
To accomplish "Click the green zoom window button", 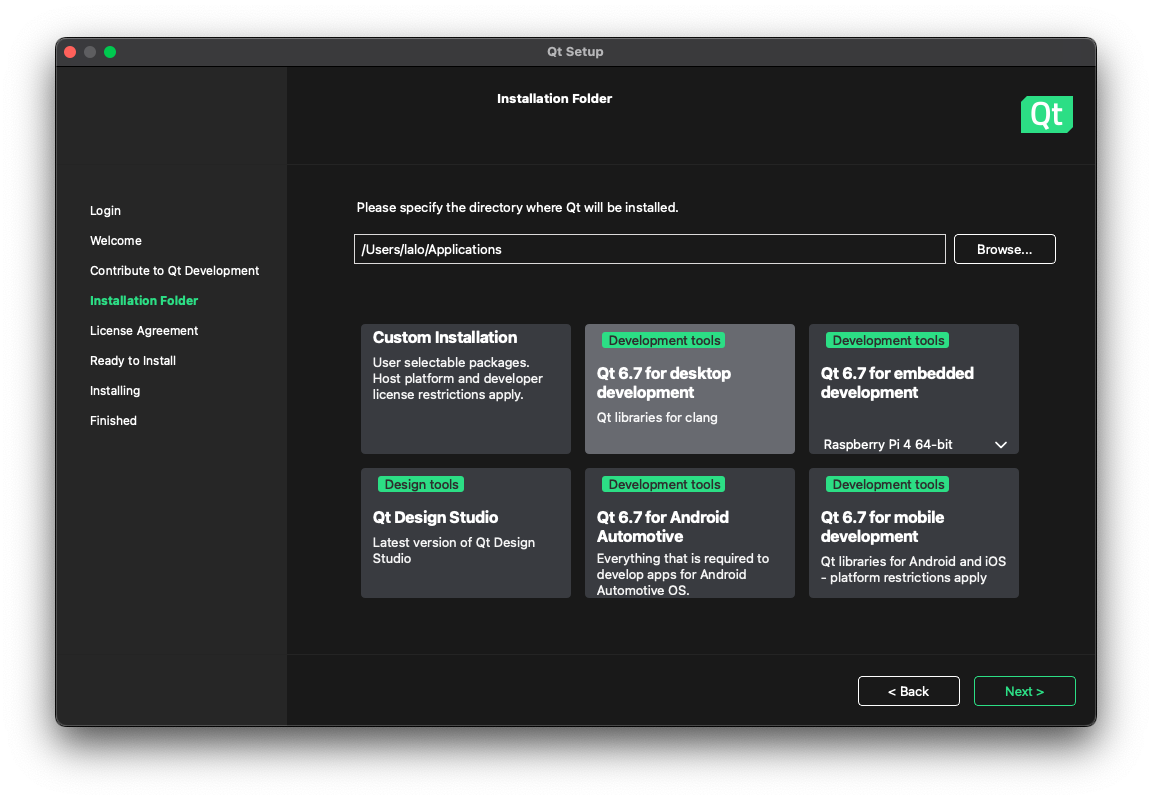I will pyautogui.click(x=110, y=52).
